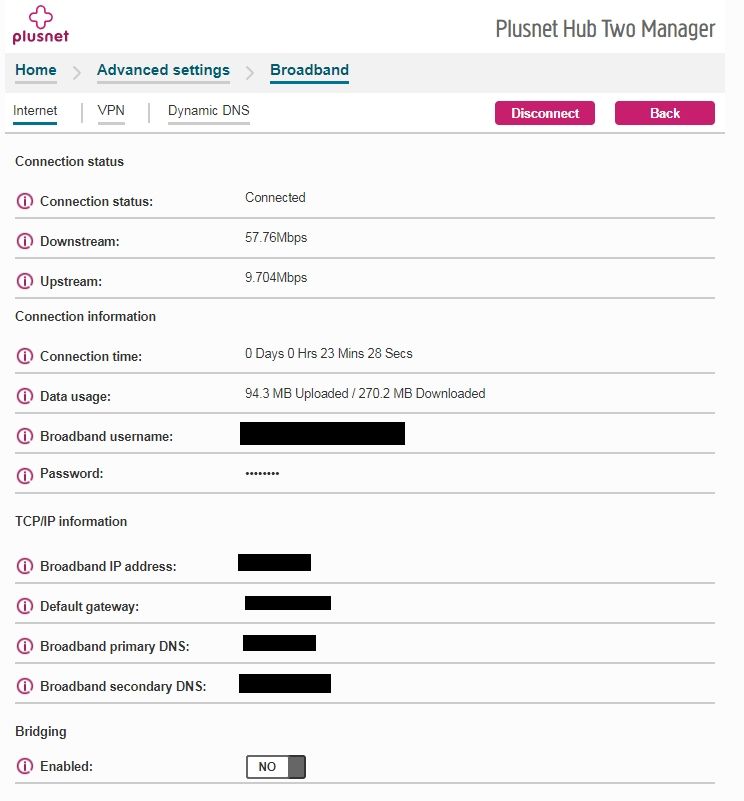Open the Advanced settings breadcrumb link
The height and width of the screenshot is (801, 744).
(x=164, y=70)
